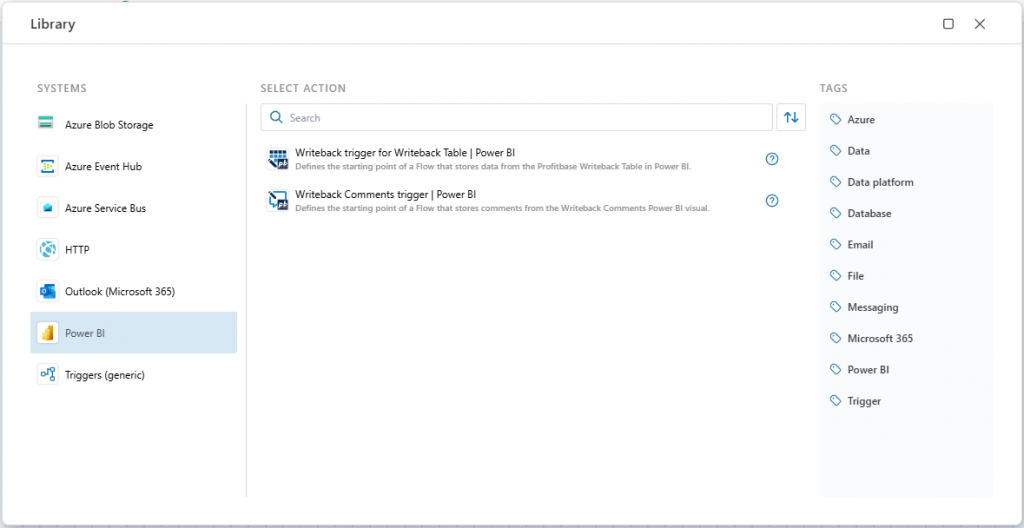This screenshot has width=1024, height=528.
Task: Focus the action Search field
Action: click(x=517, y=117)
